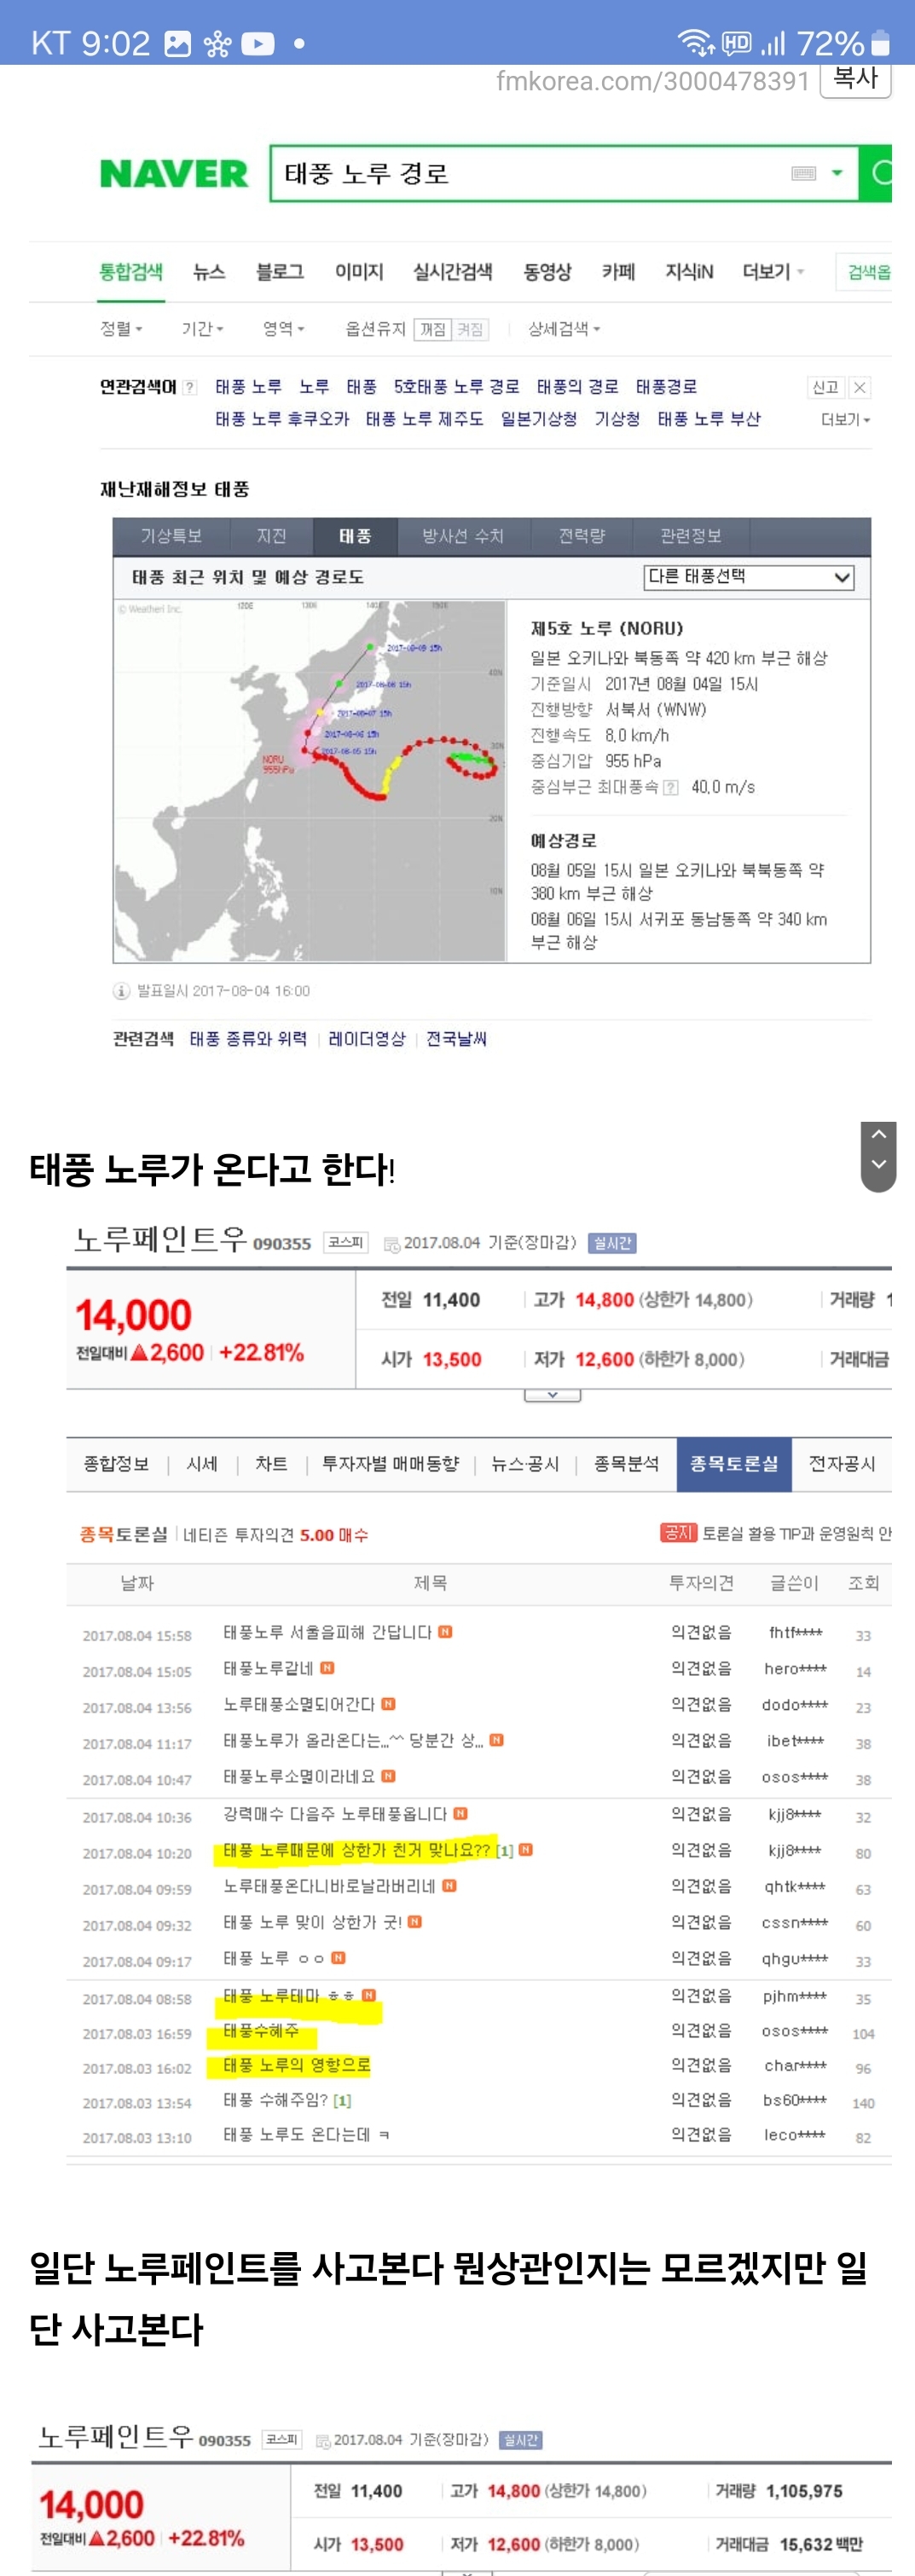Tap the 복사 copy button
This screenshot has width=915, height=2576.
[856, 78]
